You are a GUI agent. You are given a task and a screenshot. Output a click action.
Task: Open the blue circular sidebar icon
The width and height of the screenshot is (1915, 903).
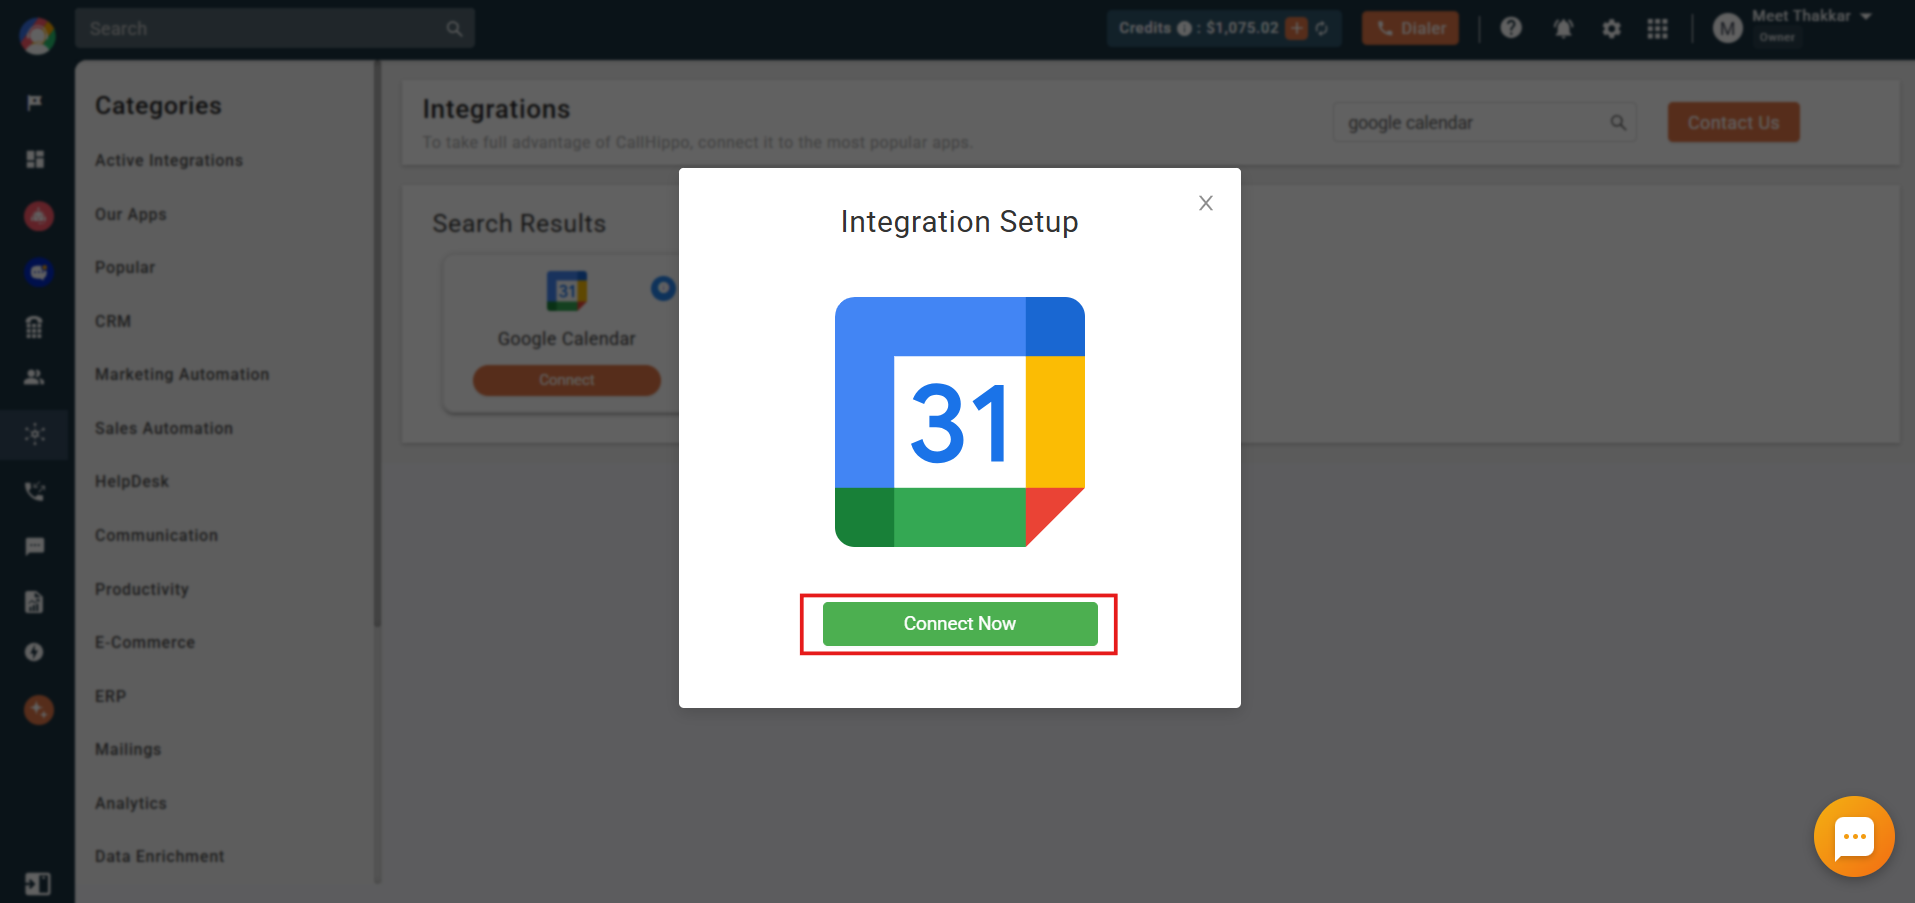(38, 271)
